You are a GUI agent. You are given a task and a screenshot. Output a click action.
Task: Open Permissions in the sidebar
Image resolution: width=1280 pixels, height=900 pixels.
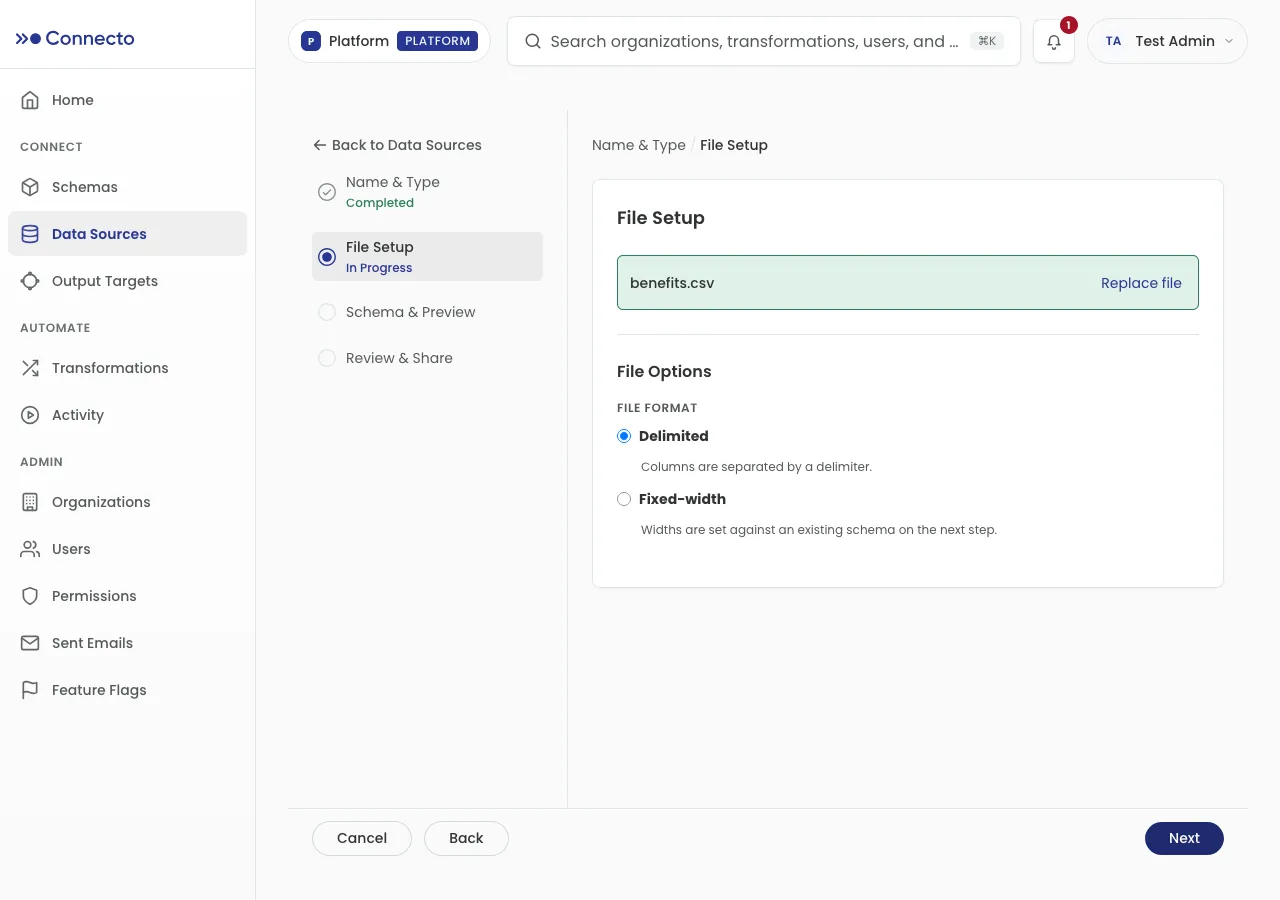coord(127,596)
